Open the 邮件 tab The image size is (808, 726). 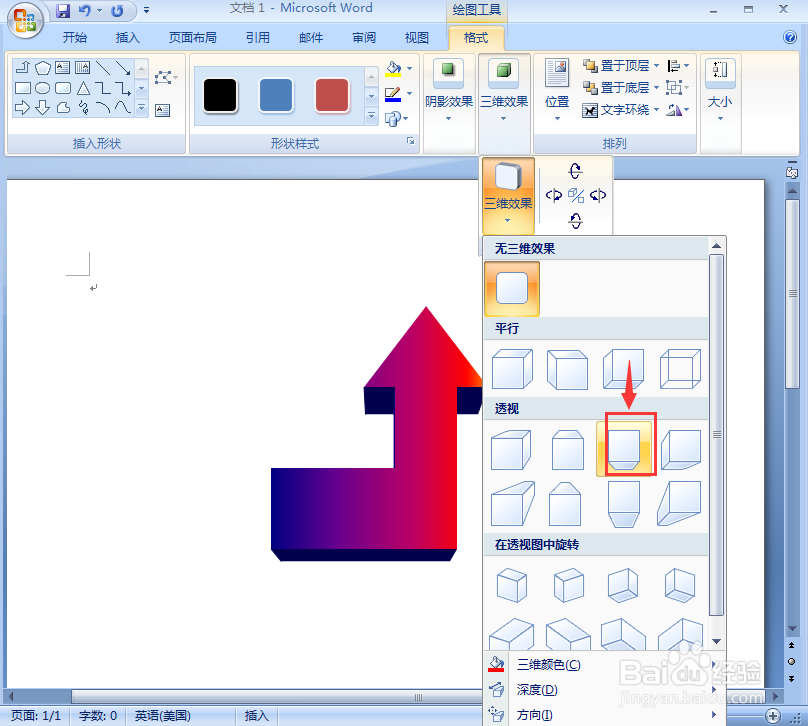coord(311,38)
